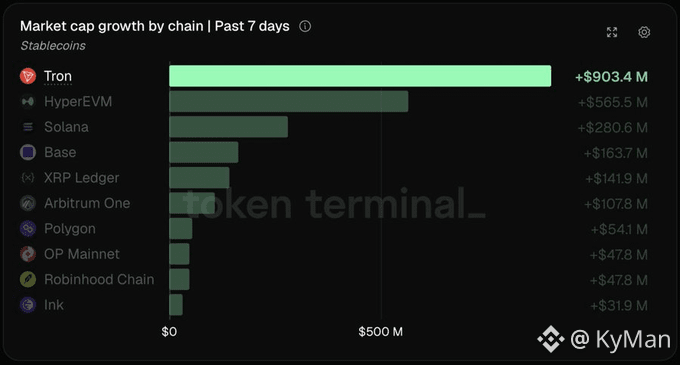The height and width of the screenshot is (365, 680).
Task: Click the Ink chain logo icon
Action: tap(28, 305)
